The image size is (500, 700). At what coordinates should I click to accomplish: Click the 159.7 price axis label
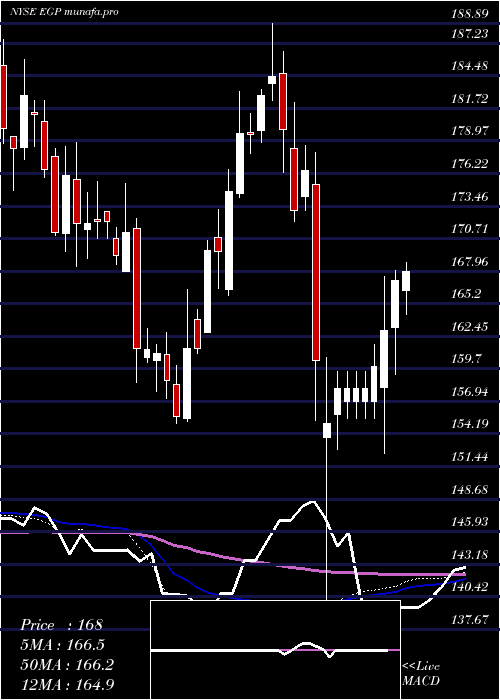[x=465, y=359]
